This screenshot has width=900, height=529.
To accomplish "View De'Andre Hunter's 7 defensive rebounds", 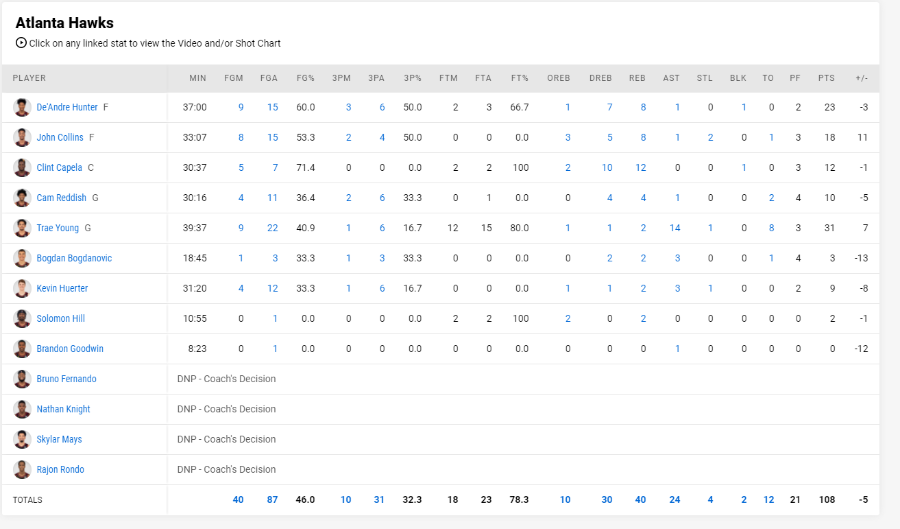I will coord(610,107).
